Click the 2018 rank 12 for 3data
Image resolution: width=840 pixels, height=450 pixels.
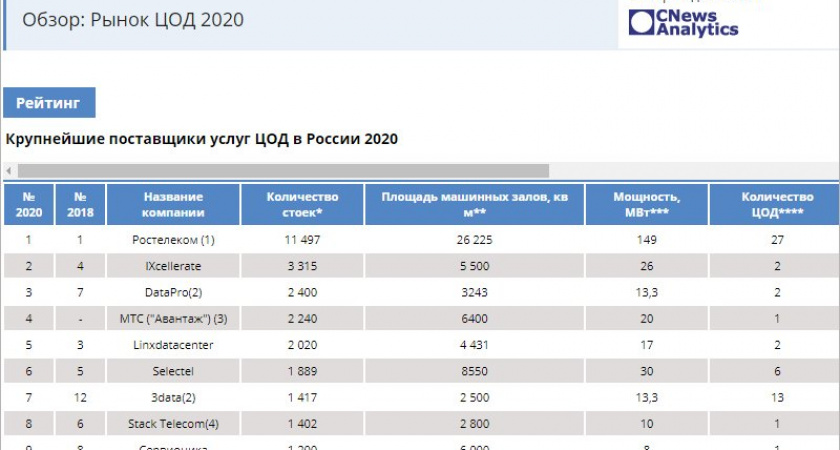80,398
